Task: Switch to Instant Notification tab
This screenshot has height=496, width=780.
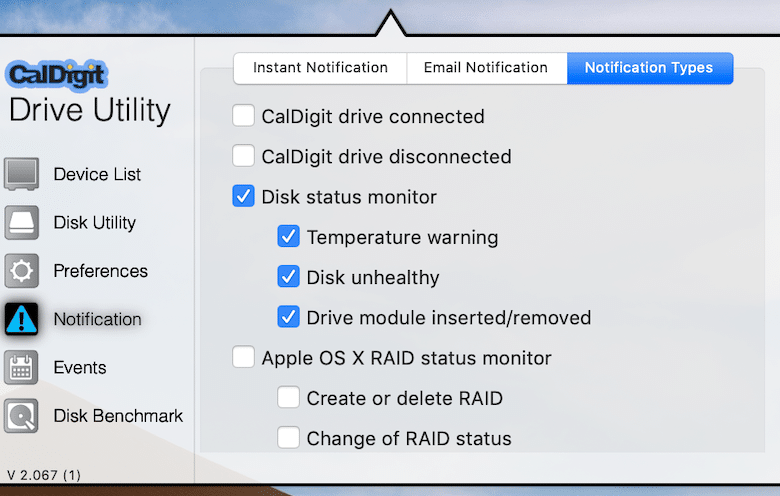Action: (x=320, y=68)
